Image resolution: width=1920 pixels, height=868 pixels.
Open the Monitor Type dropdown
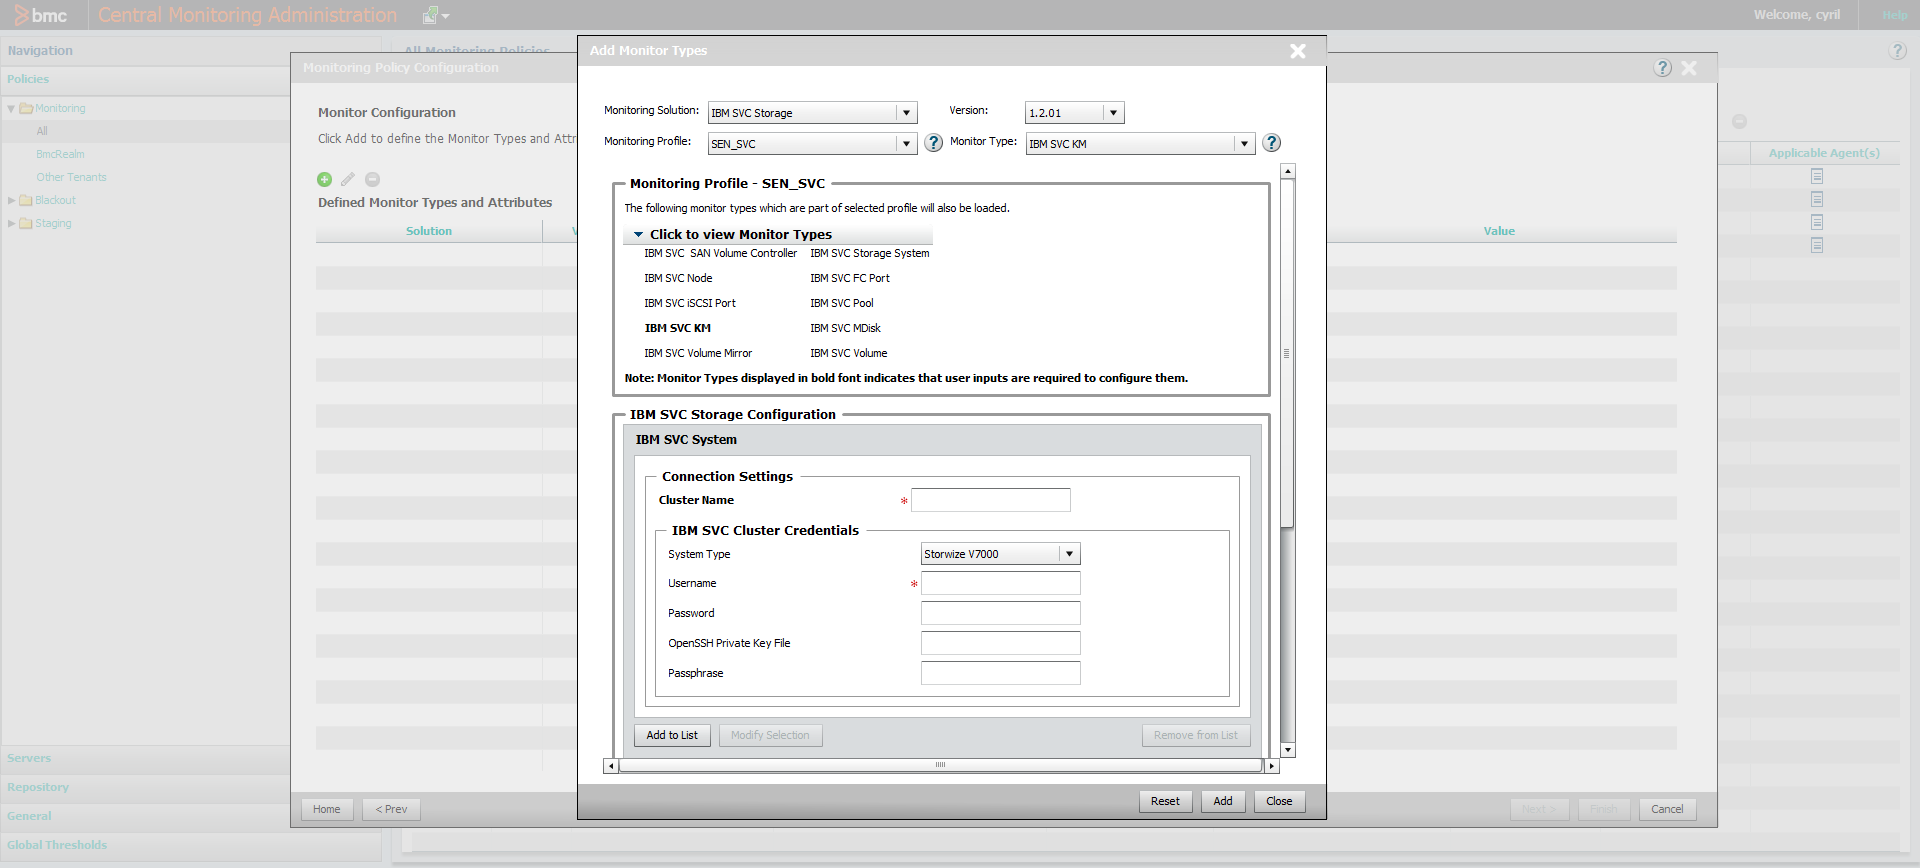1244,144
